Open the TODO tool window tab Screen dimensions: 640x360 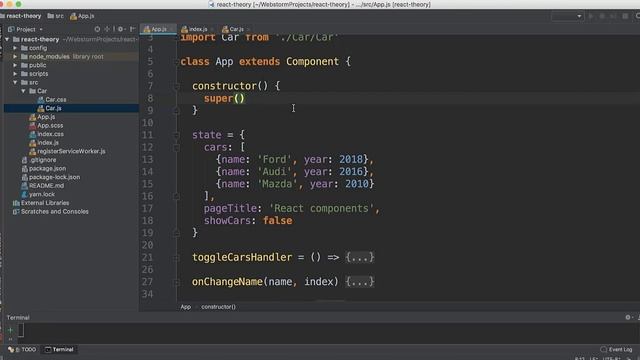[23, 349]
